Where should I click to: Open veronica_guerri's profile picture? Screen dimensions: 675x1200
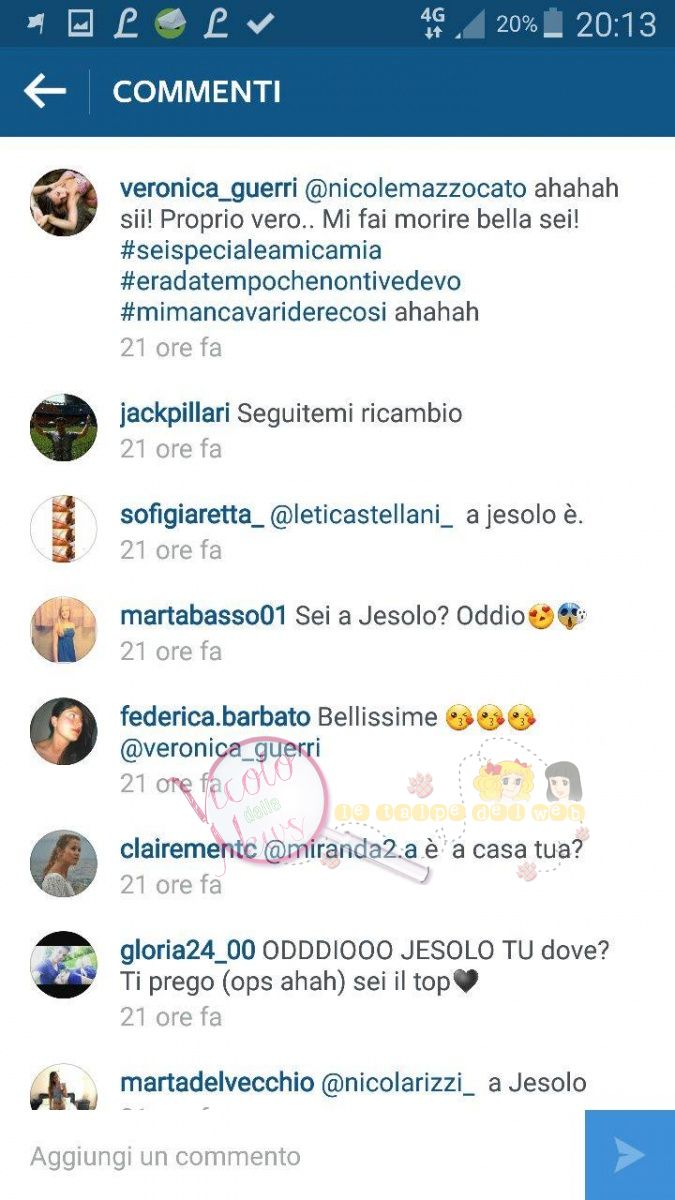[x=64, y=202]
